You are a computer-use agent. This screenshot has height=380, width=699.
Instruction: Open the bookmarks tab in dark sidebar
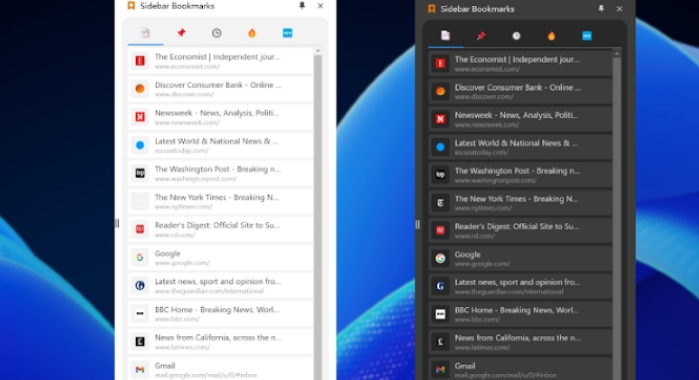(445, 36)
